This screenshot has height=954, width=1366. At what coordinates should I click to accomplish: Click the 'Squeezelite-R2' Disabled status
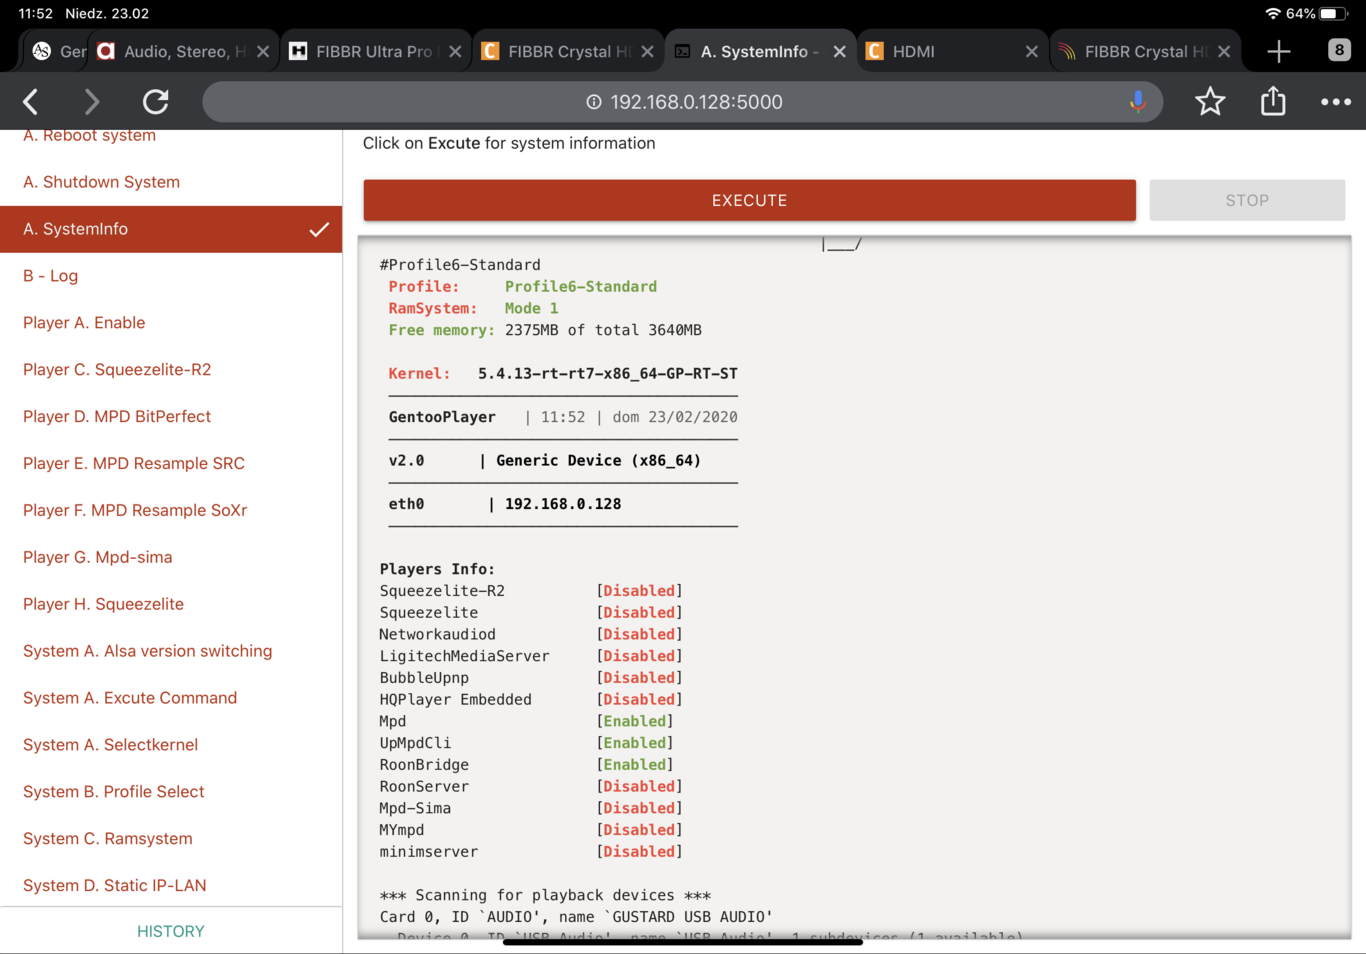[639, 591]
